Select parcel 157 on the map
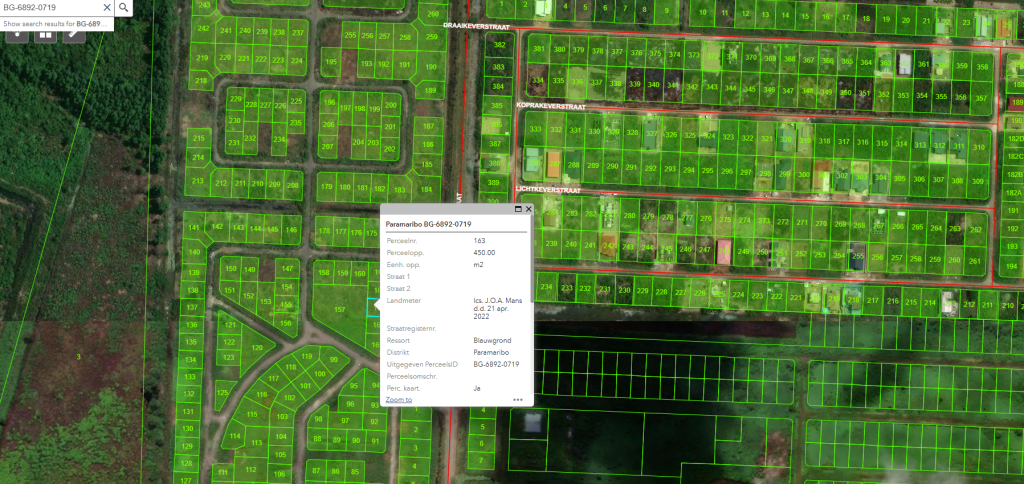This screenshot has height=484, width=1024. 340,310
